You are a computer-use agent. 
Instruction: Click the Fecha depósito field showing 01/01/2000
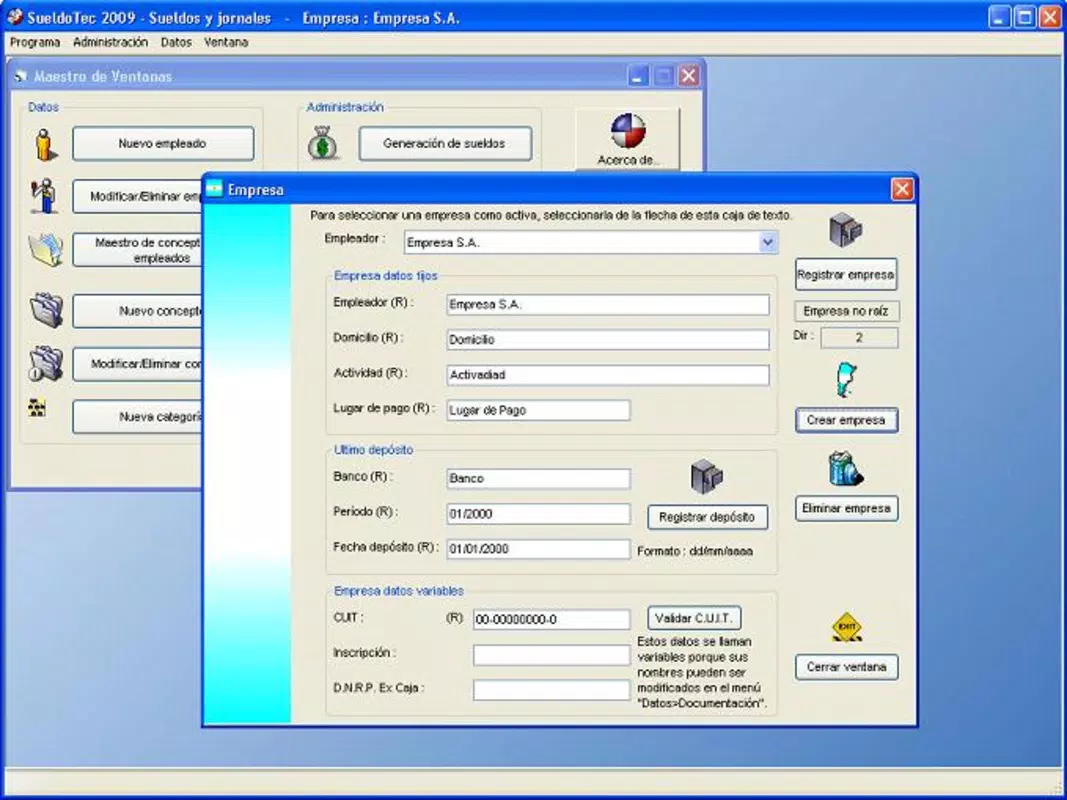pos(538,549)
